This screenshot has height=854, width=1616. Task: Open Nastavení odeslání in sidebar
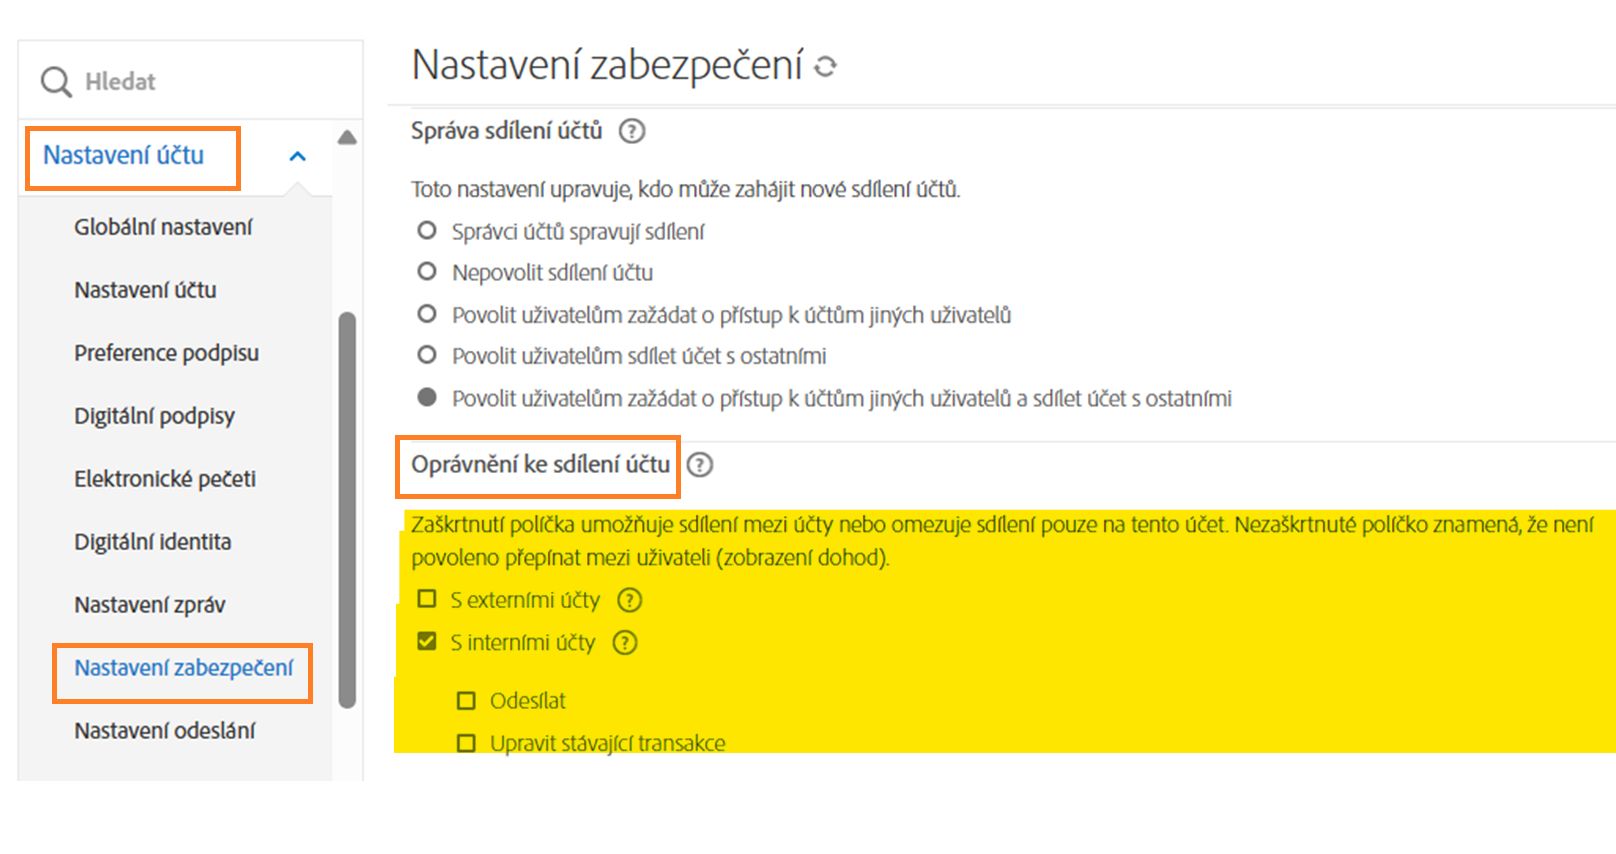(x=164, y=731)
